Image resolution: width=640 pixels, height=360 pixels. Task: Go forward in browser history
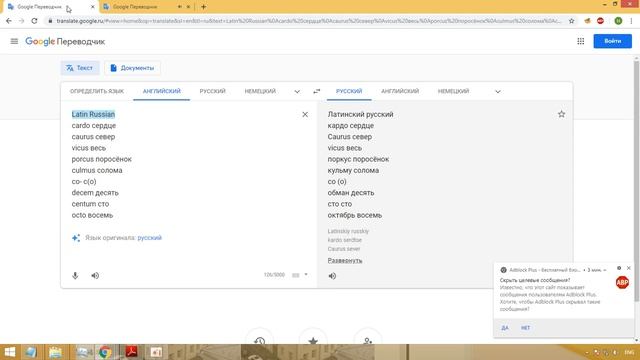(x=22, y=21)
